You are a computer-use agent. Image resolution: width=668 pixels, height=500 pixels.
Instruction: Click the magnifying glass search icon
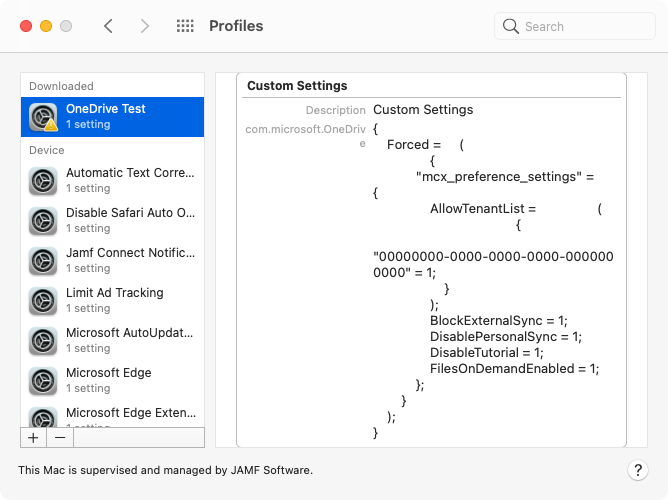(x=510, y=26)
